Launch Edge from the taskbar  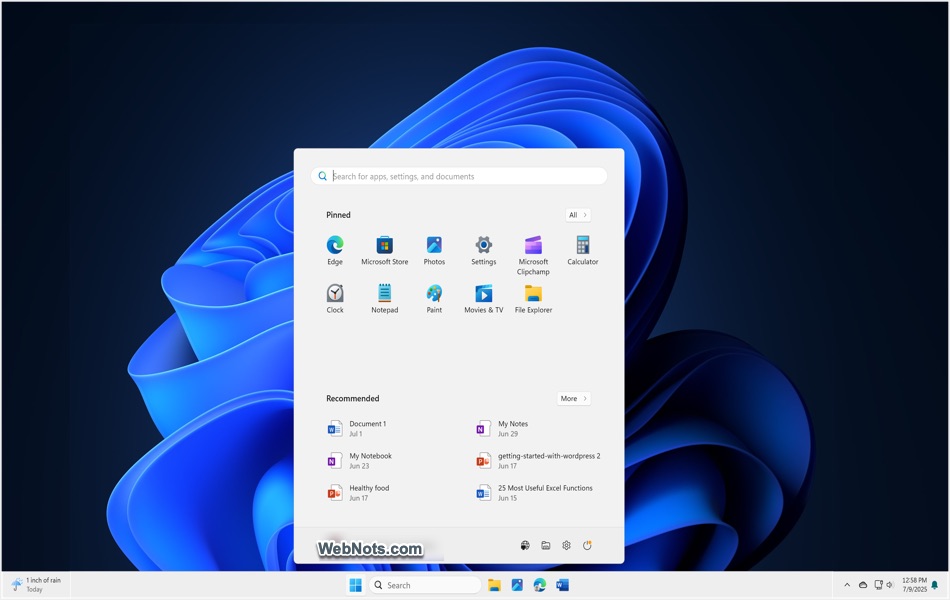(539, 585)
